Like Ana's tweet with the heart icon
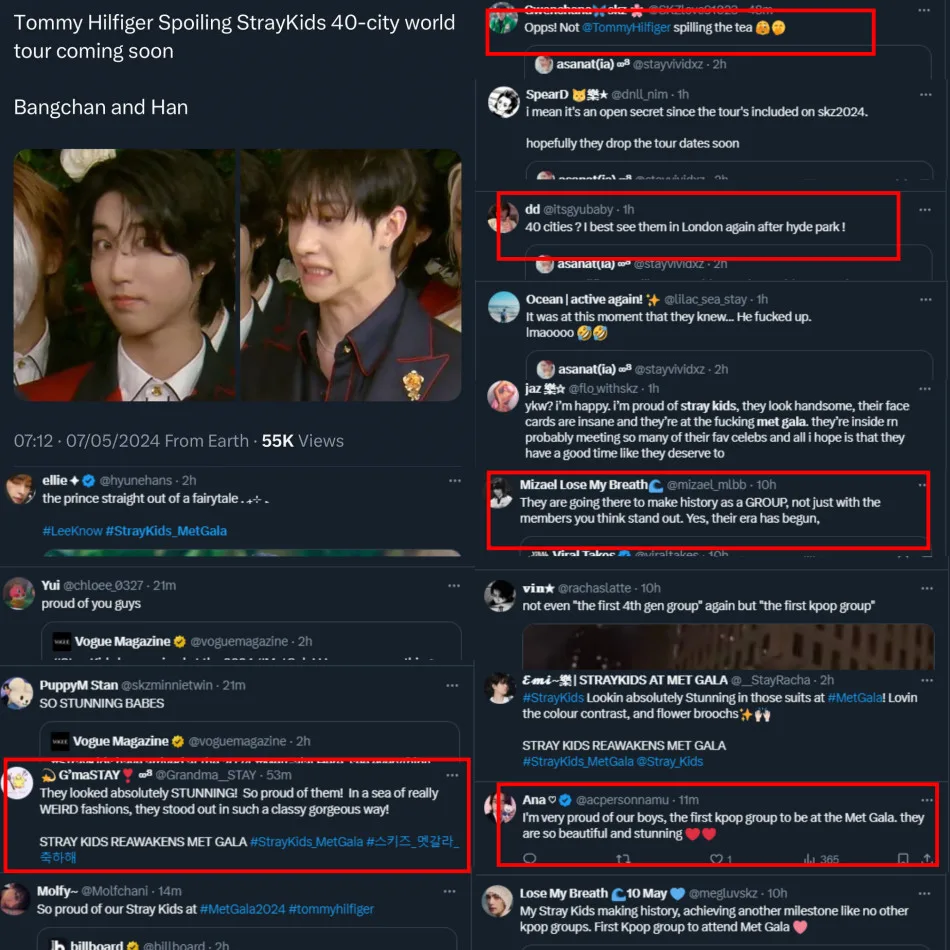The width and height of the screenshot is (950, 950). point(716,859)
